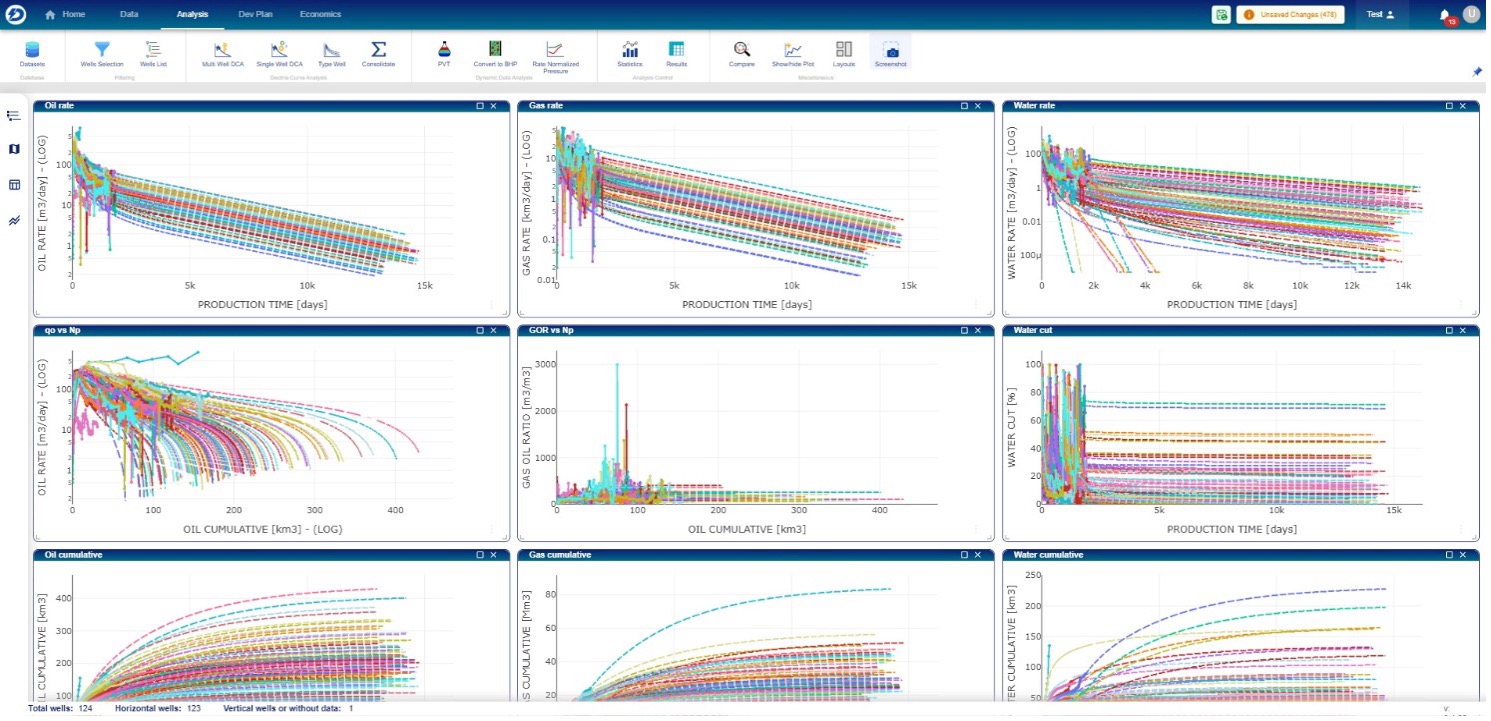Open the Datasets database tool
Viewport: 1491px width, 721px height.
point(32,51)
